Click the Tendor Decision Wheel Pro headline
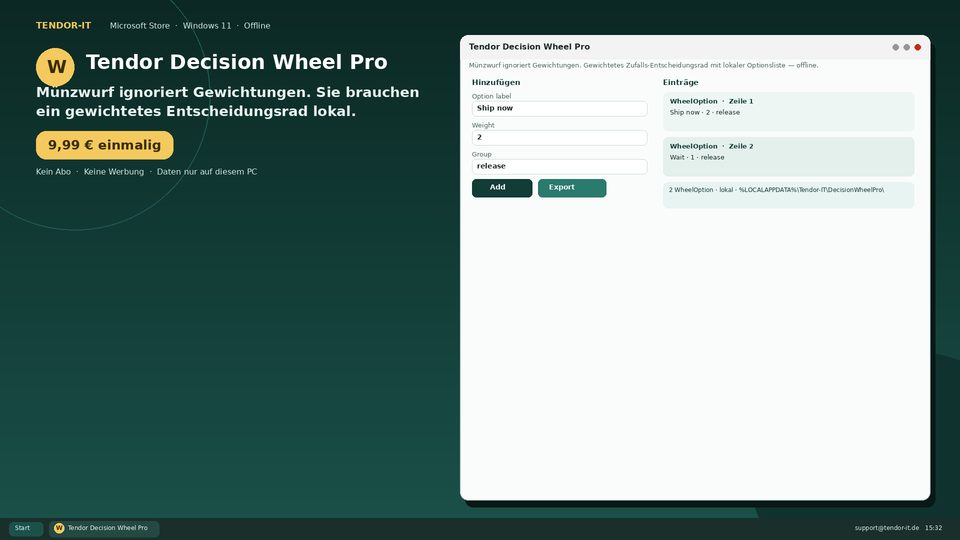 click(x=236, y=62)
